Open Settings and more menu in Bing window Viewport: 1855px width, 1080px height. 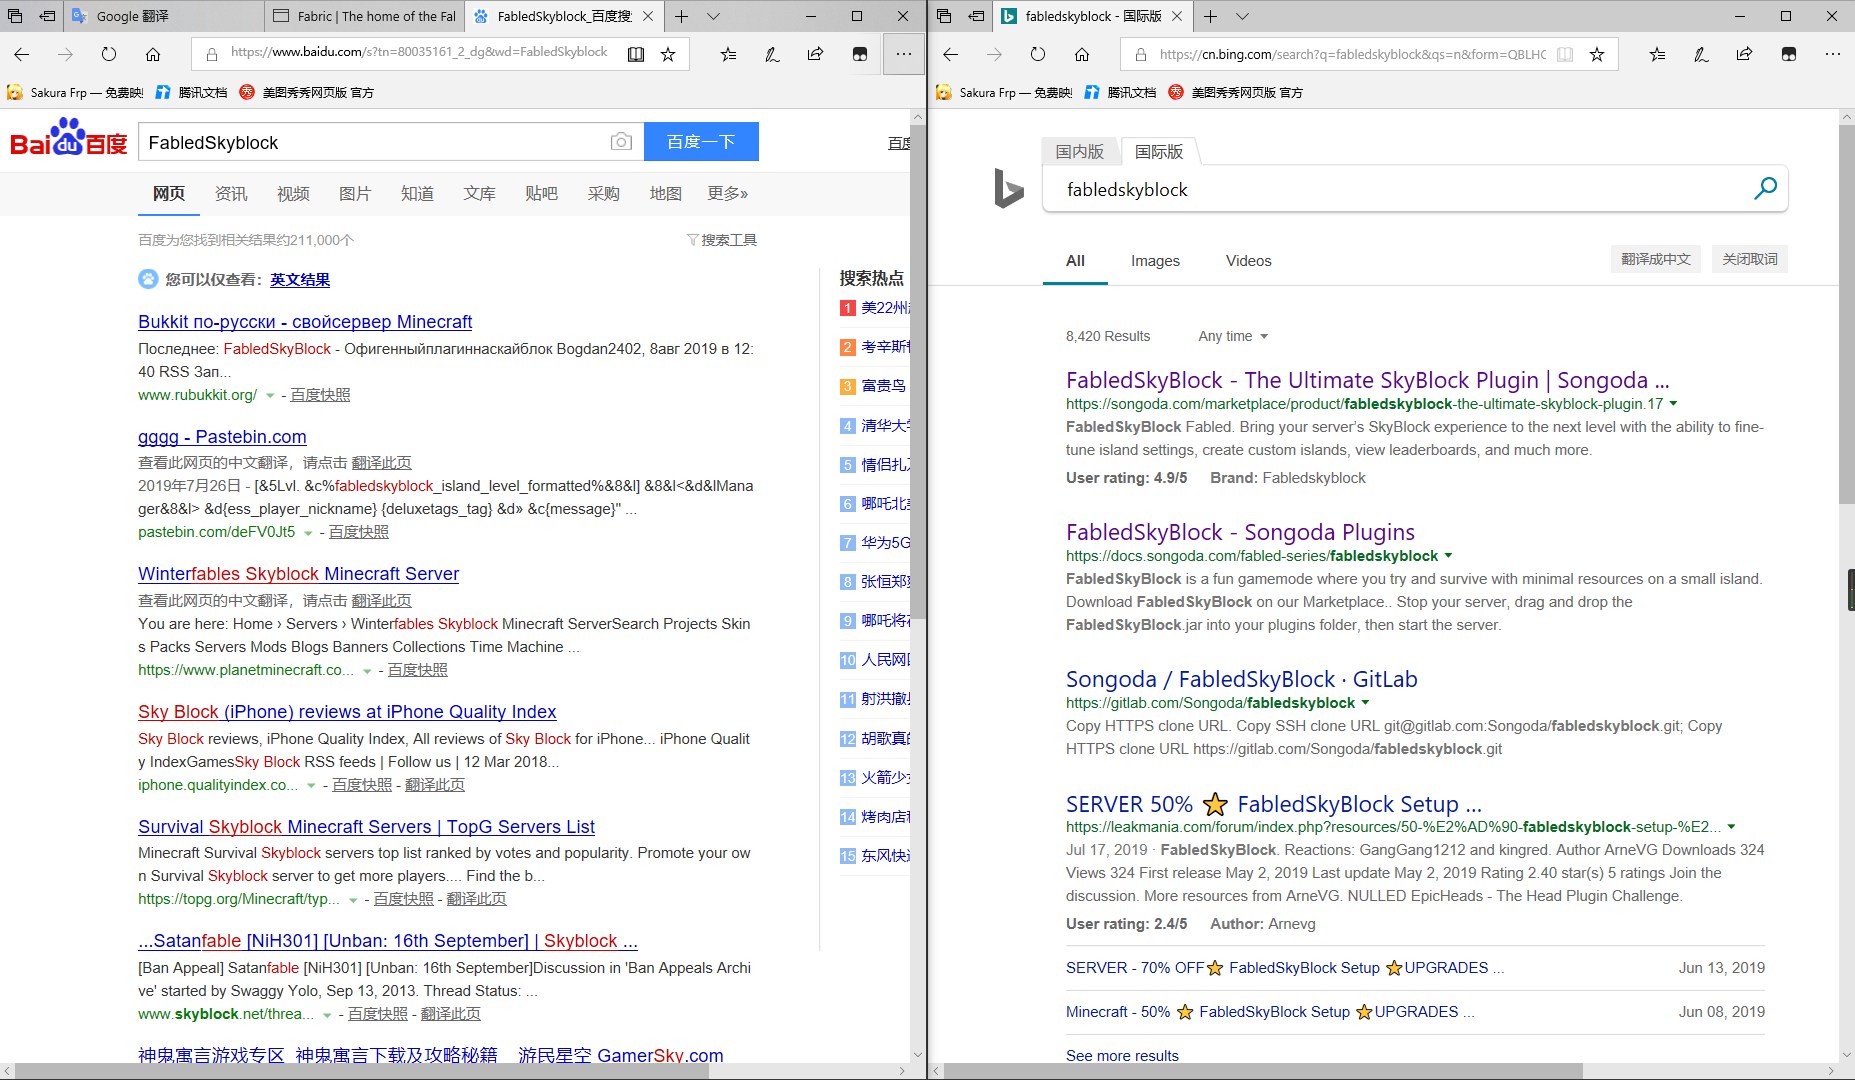[x=1832, y=54]
